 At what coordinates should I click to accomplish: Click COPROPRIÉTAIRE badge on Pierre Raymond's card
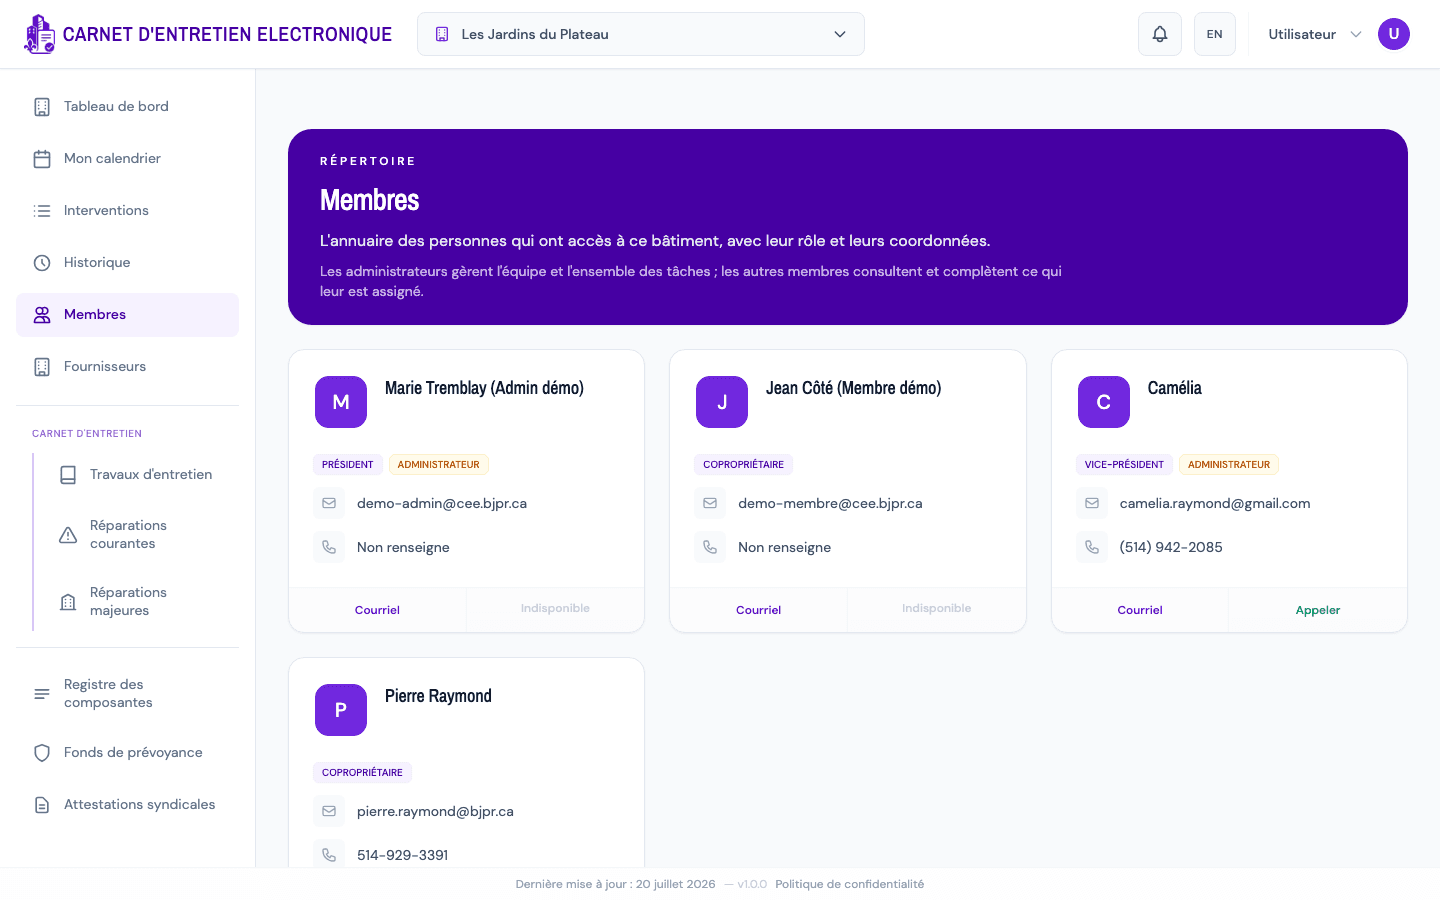[x=362, y=773]
